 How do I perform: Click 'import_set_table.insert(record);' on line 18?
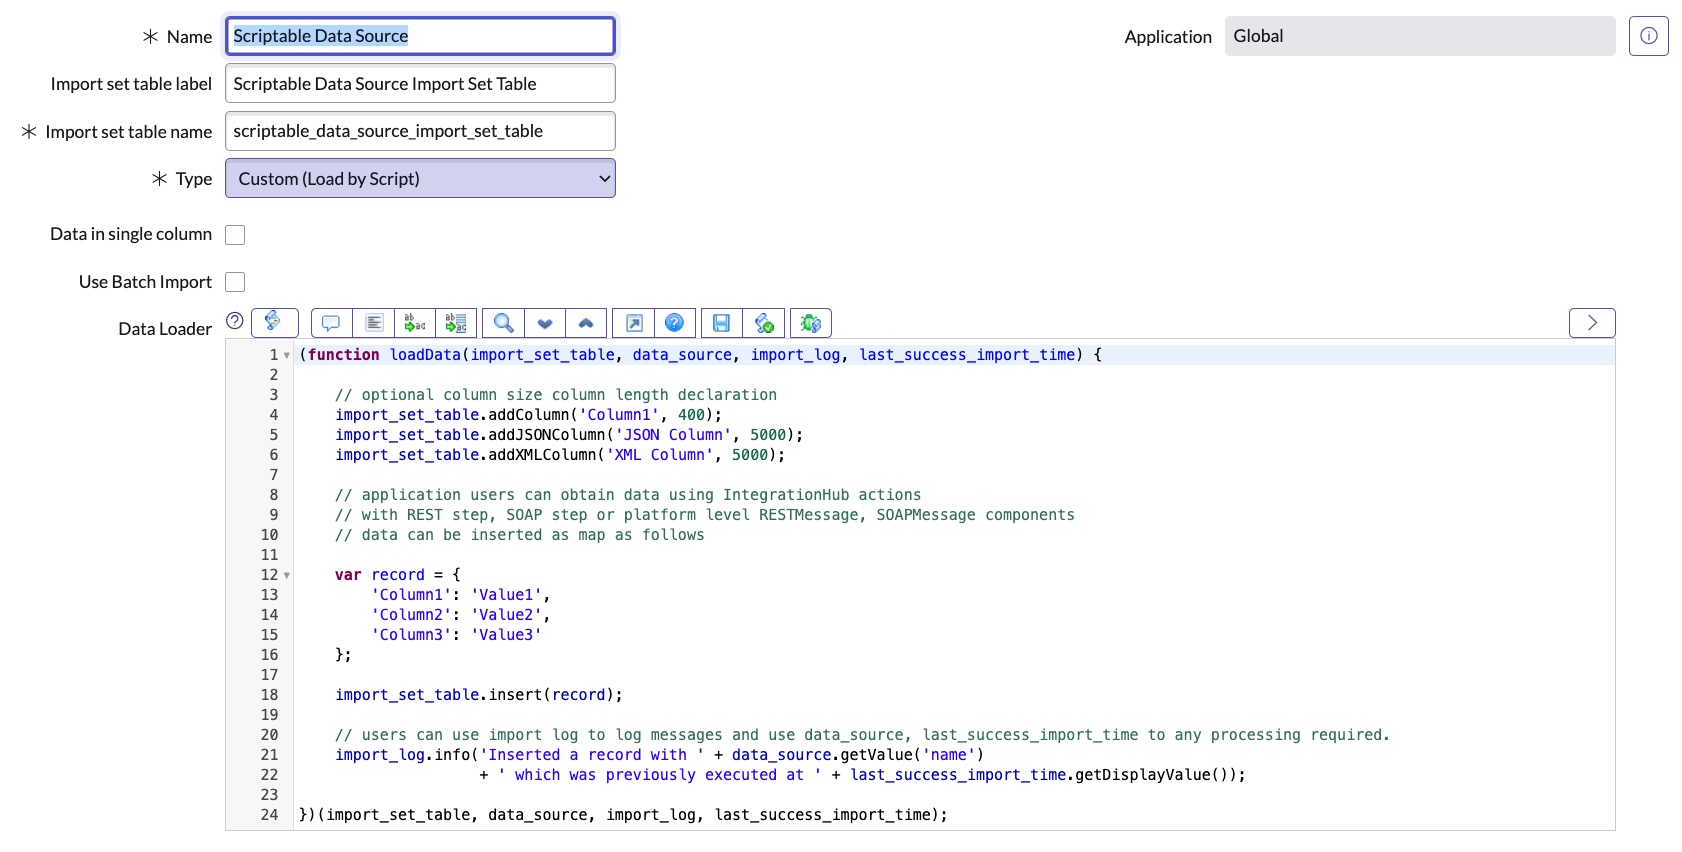[479, 695]
